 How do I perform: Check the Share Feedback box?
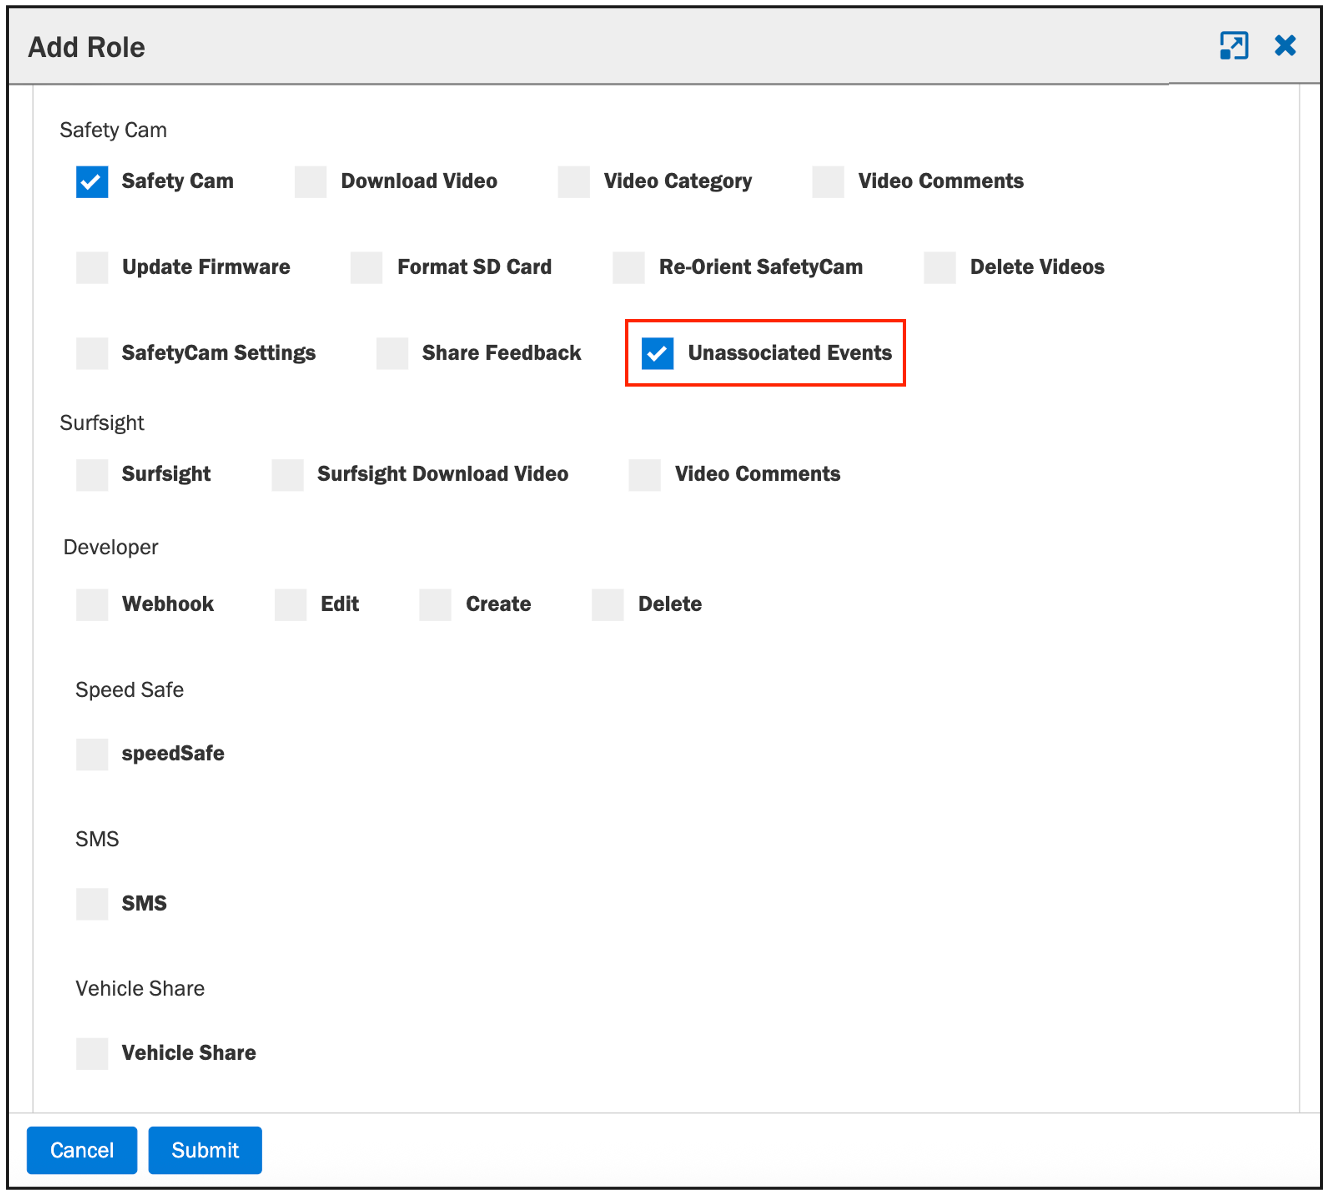392,354
